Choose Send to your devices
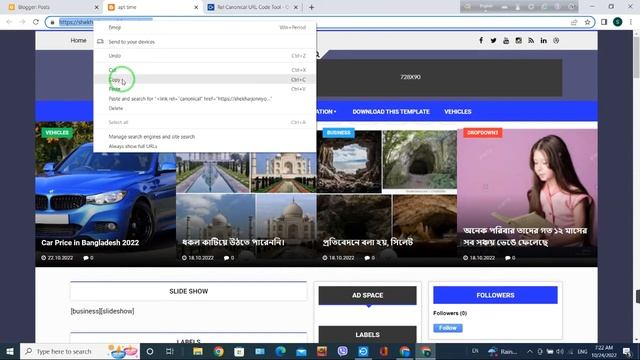The height and width of the screenshot is (360, 640). 205,42
